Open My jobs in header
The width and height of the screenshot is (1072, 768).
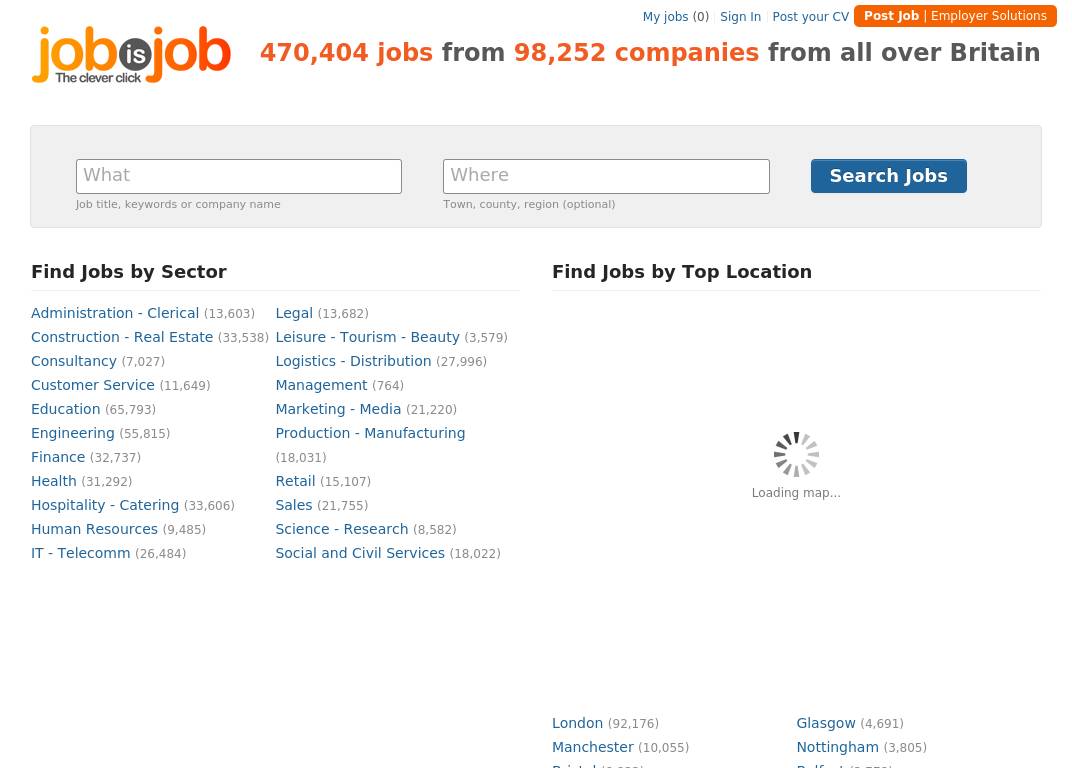(x=665, y=17)
